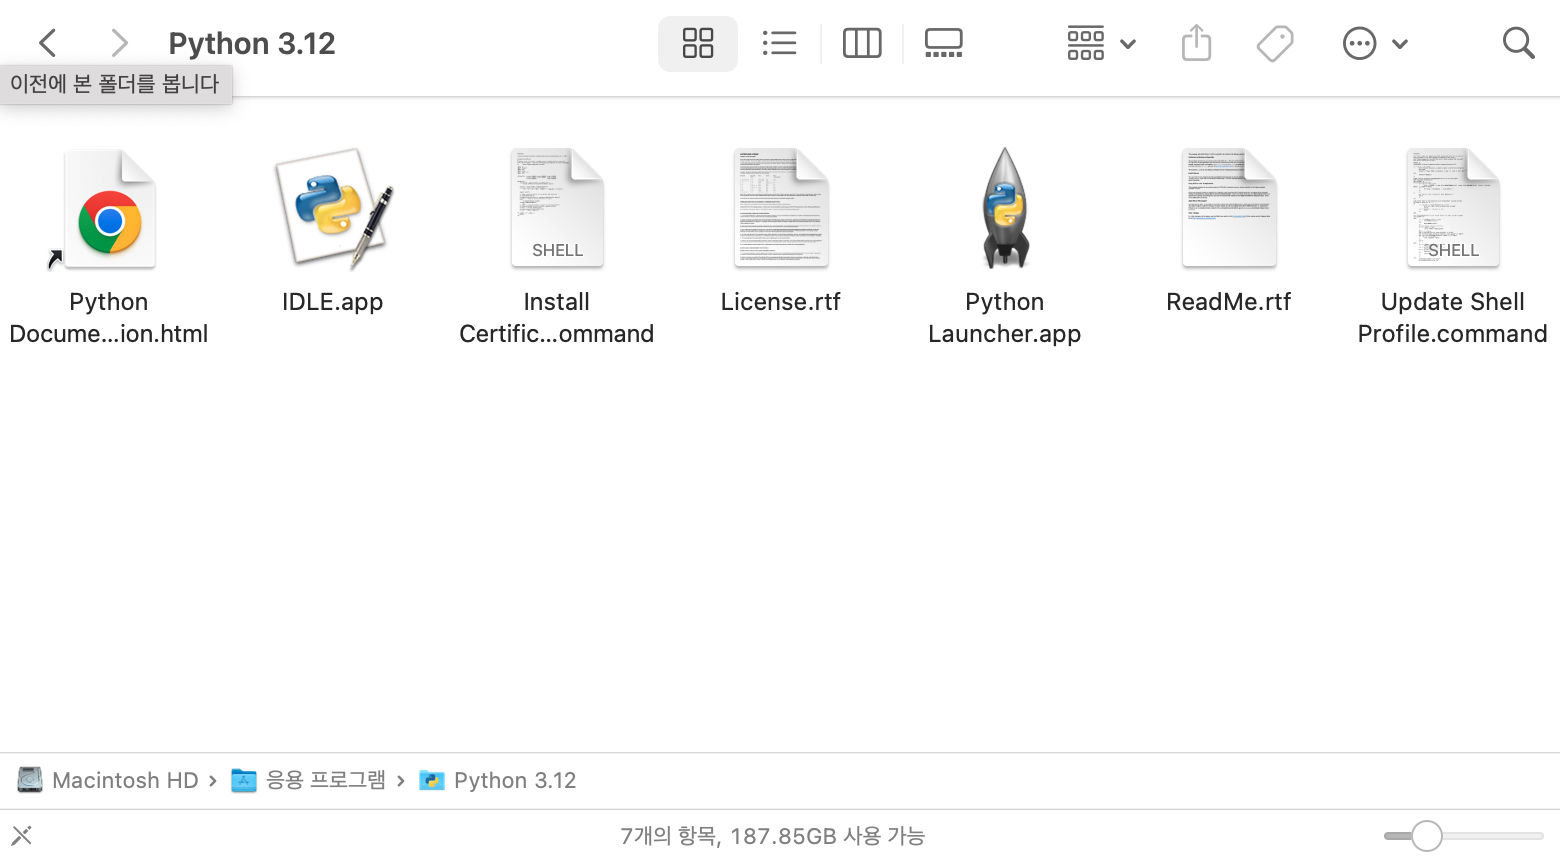The width and height of the screenshot is (1560, 860).
Task: Select Python Documentation.html Chrome icon
Action: (x=109, y=209)
